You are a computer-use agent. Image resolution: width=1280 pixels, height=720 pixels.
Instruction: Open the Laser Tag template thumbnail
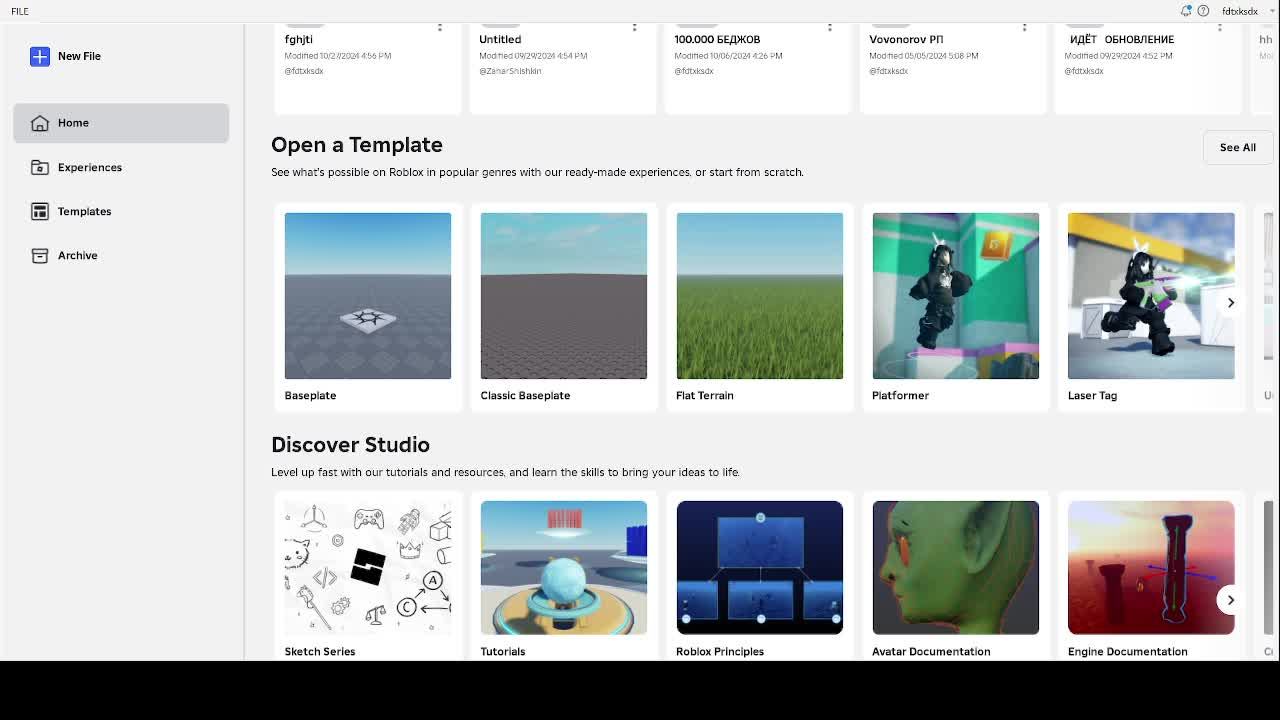[1151, 296]
